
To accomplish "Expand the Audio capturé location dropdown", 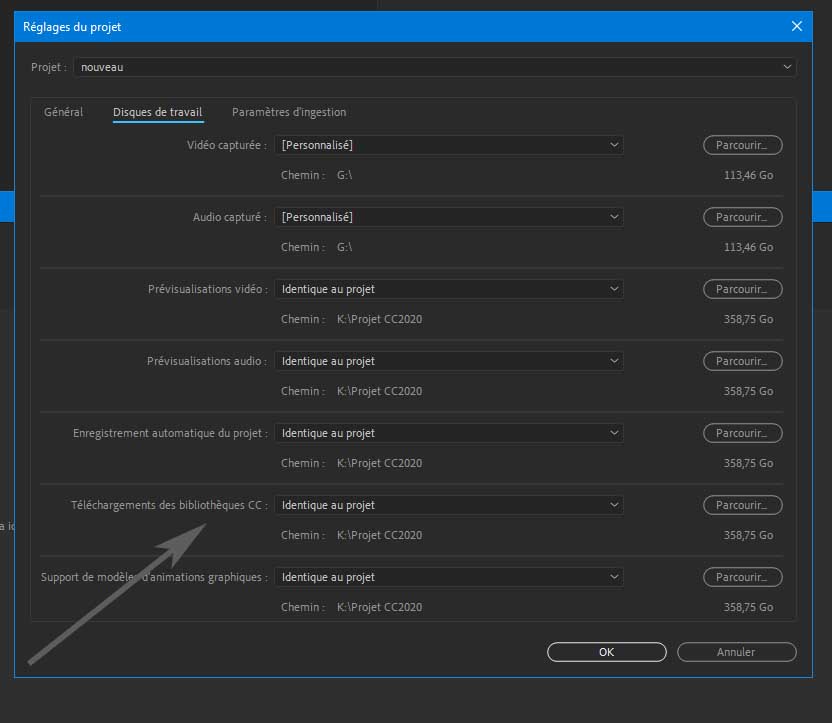I will click(449, 217).
